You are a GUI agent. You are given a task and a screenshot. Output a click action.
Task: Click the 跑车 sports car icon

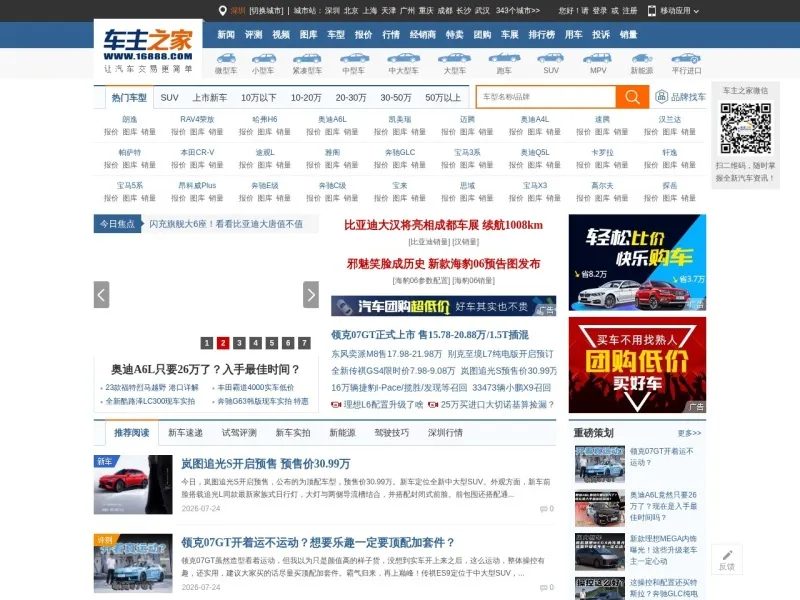click(x=504, y=58)
